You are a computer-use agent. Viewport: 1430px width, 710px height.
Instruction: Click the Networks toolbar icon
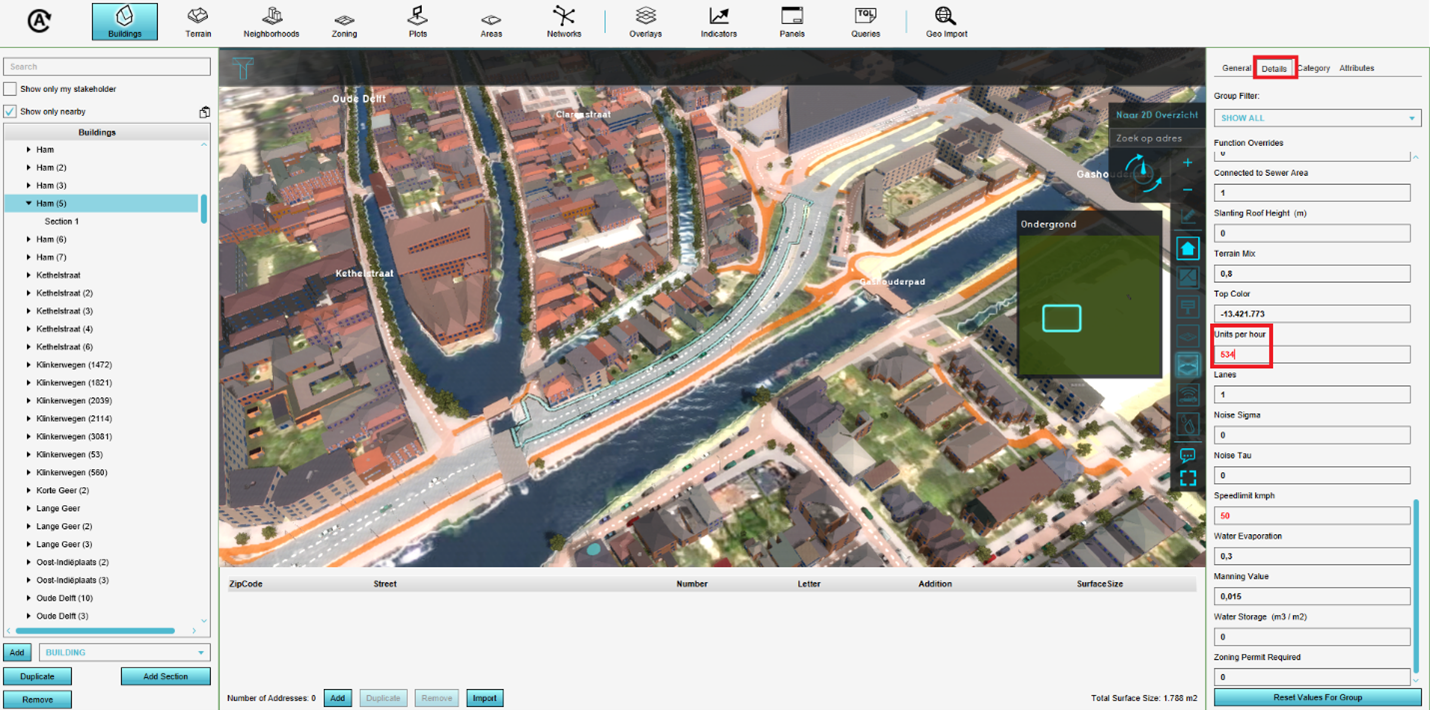pos(564,21)
